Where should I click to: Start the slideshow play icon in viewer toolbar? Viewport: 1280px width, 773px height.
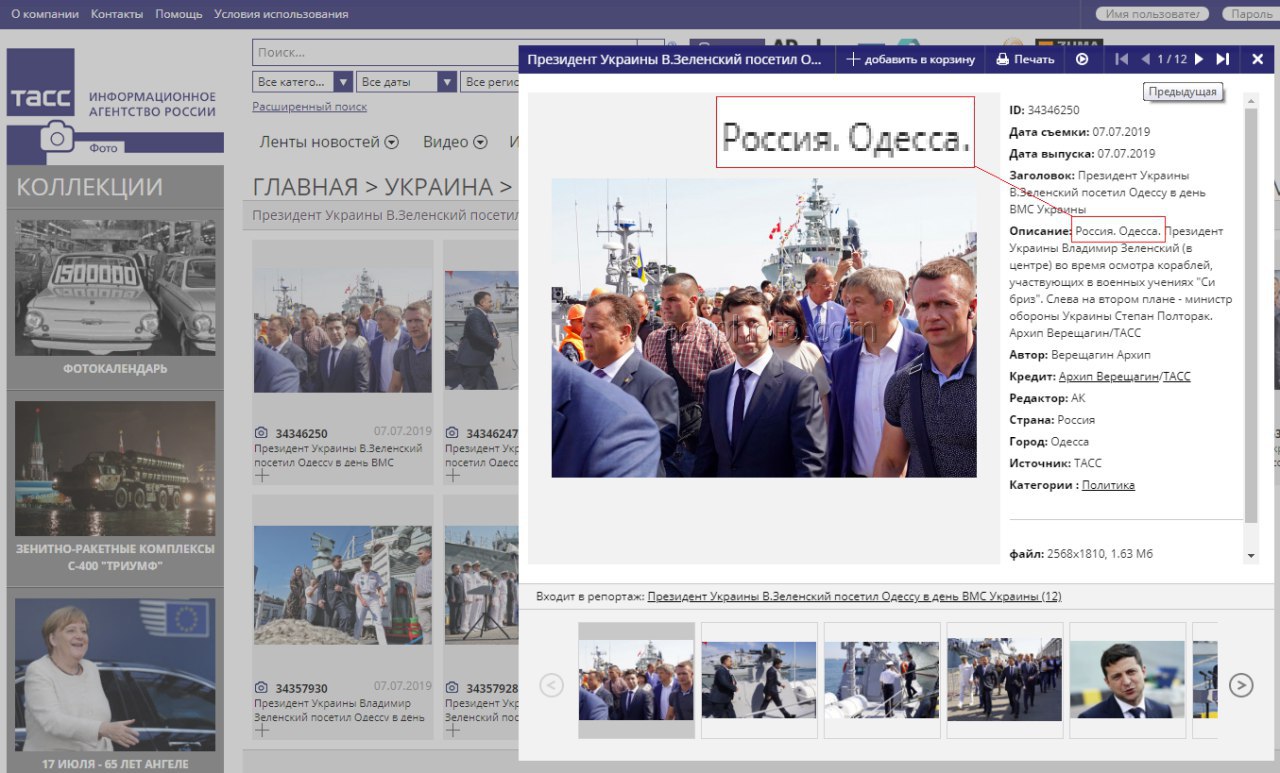point(1082,59)
